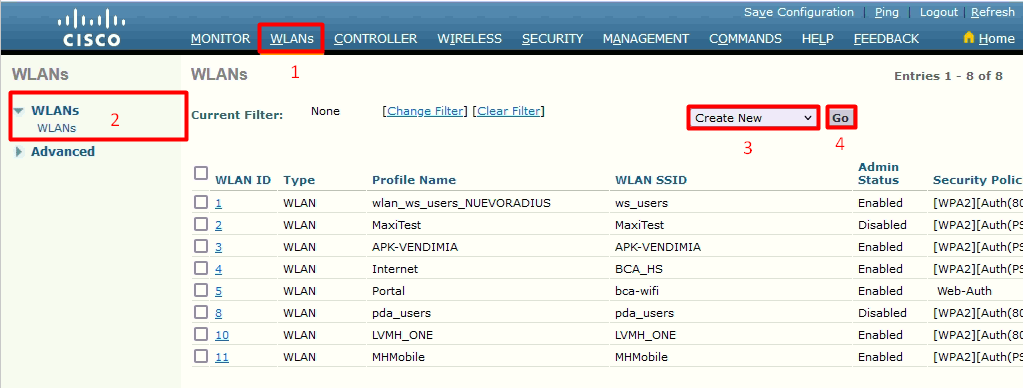Click the Logout link
1023x388 pixels.
(939, 12)
